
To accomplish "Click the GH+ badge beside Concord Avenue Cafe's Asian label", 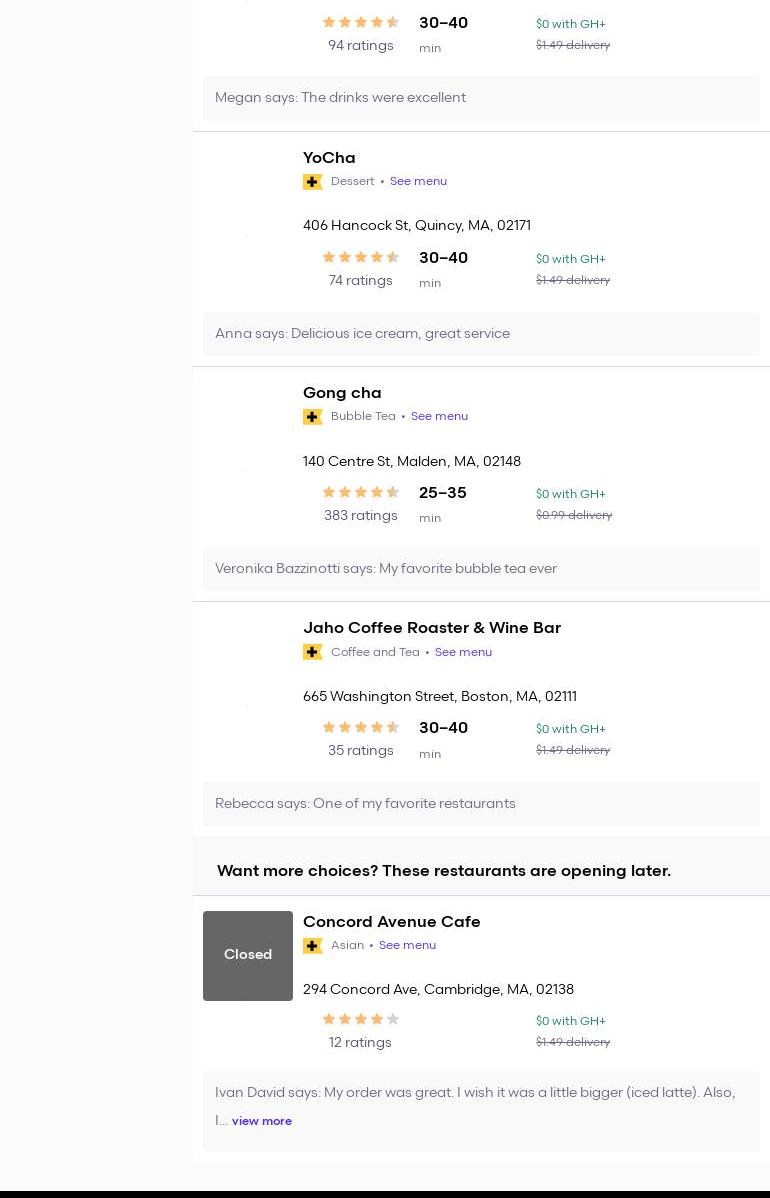I will [x=312, y=946].
